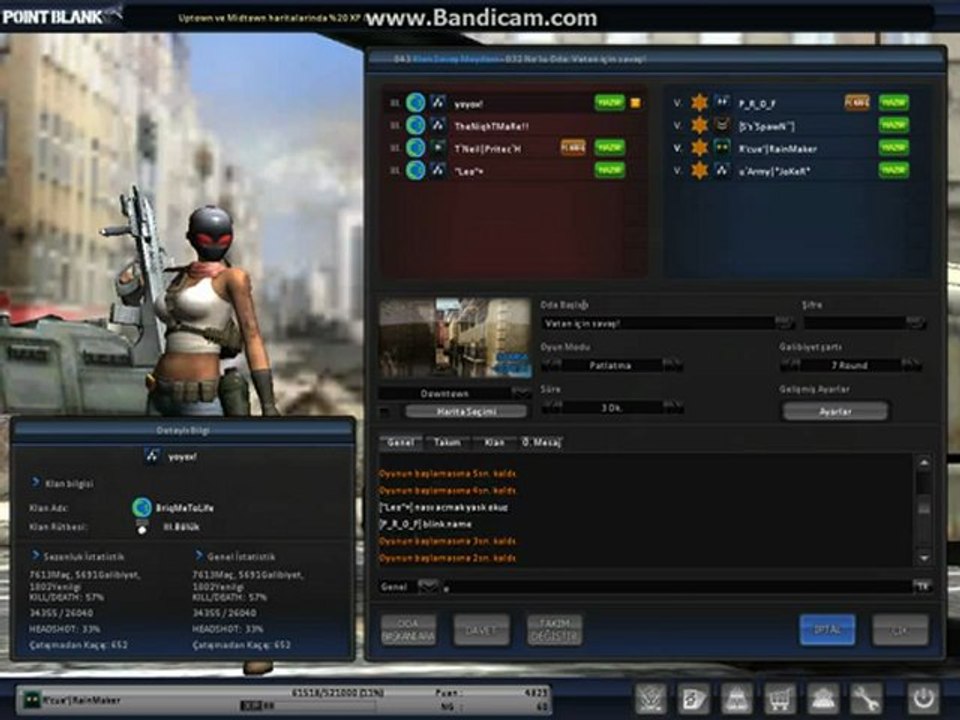Click the PC cafe badge next to P_R_O_F
The image size is (960, 720).
click(x=857, y=102)
